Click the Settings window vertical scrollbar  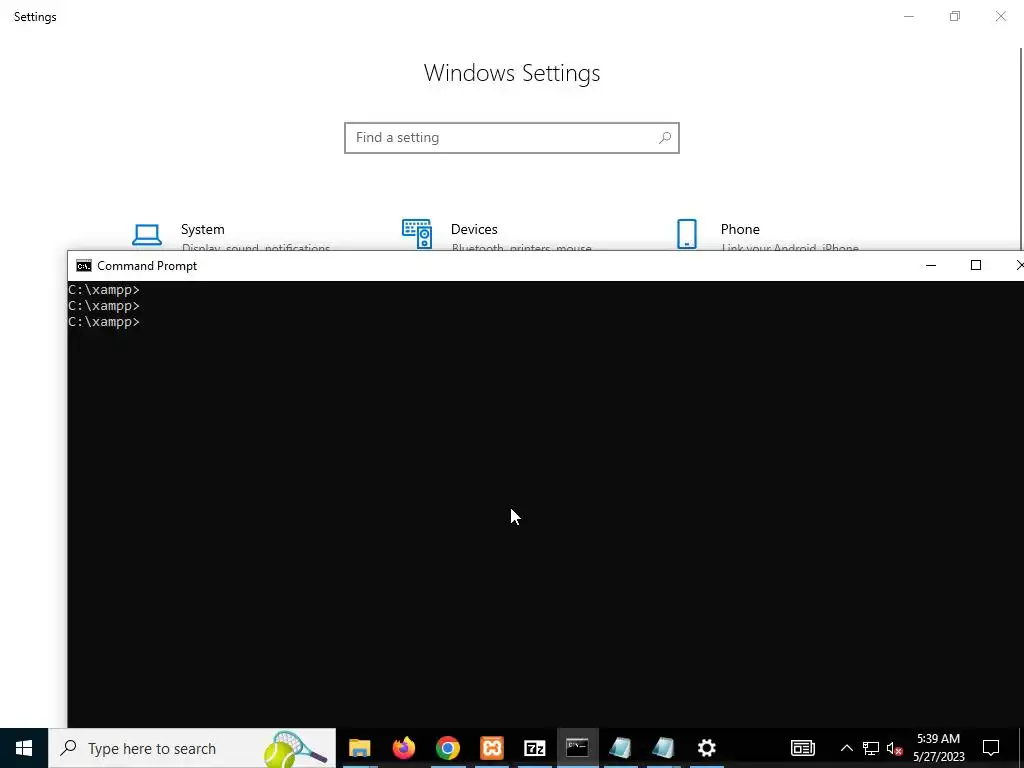coord(1021,147)
